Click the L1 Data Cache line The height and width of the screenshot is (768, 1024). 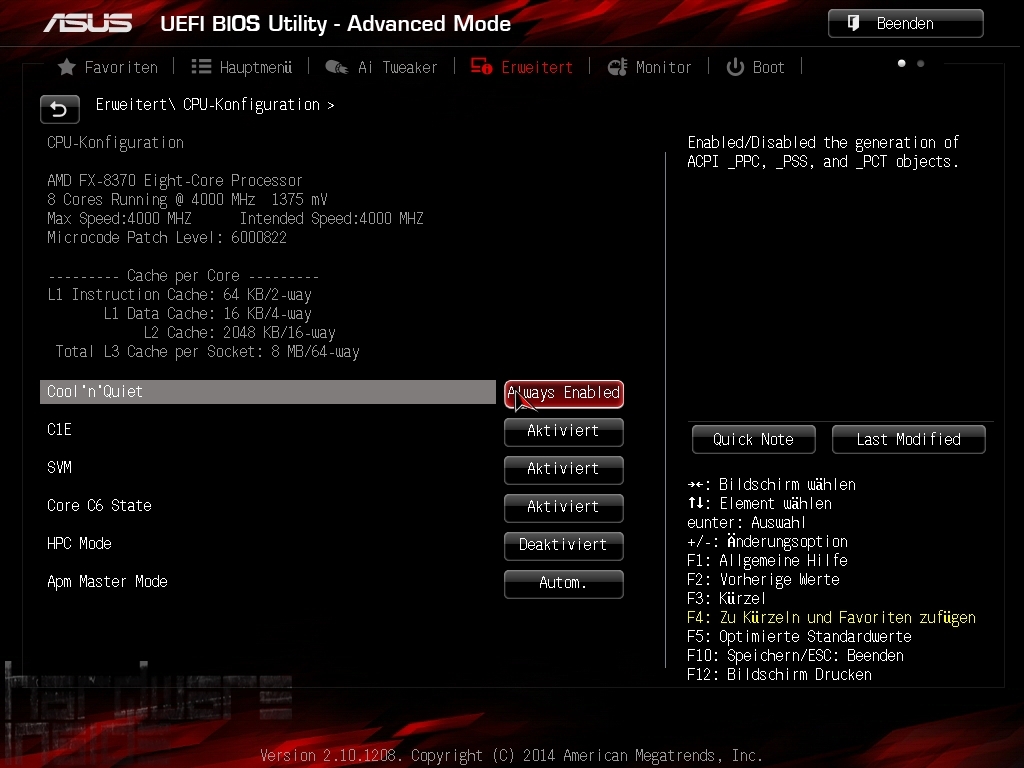tap(208, 314)
